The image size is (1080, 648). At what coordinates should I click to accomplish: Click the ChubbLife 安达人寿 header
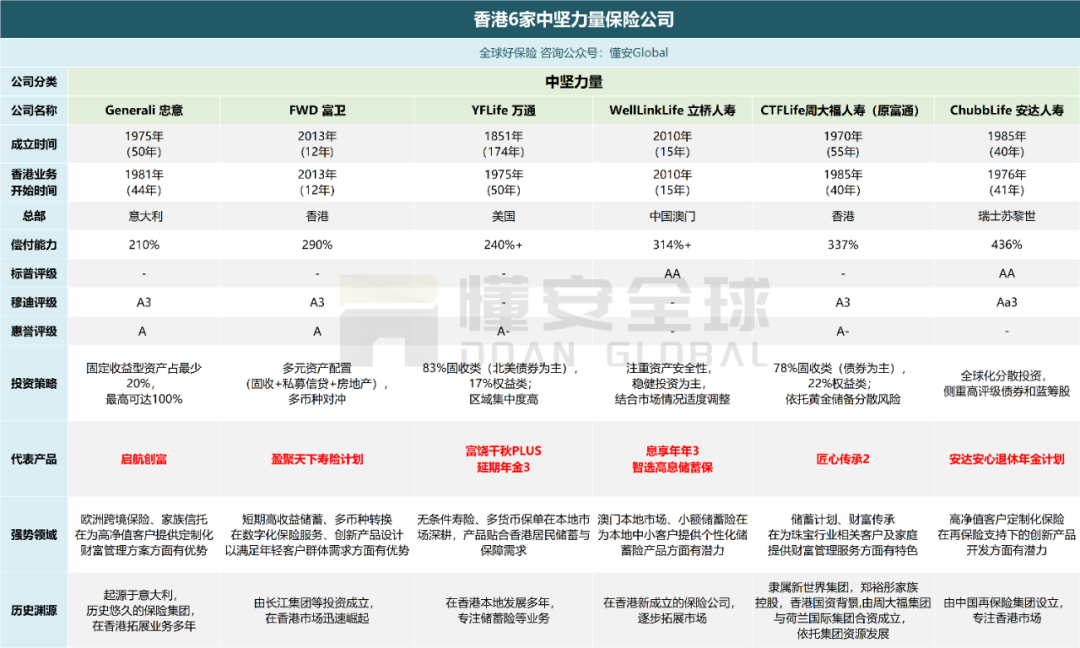1006,110
